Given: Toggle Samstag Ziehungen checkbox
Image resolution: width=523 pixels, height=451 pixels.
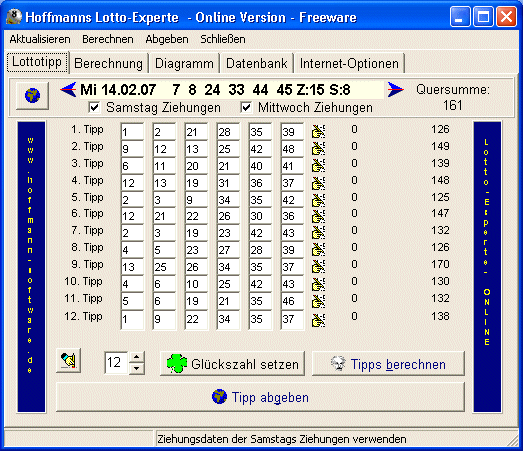Looking at the screenshot, I should click(x=94, y=107).
